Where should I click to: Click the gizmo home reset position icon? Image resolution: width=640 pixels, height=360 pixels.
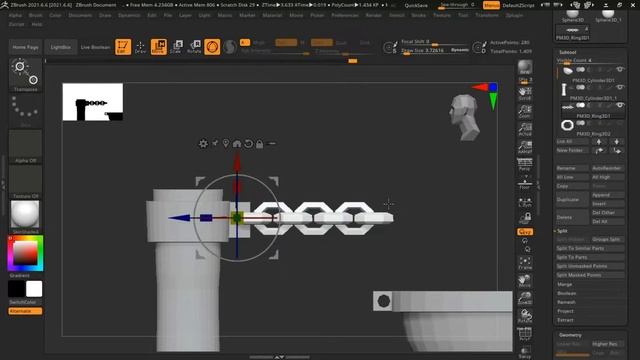(x=237, y=144)
